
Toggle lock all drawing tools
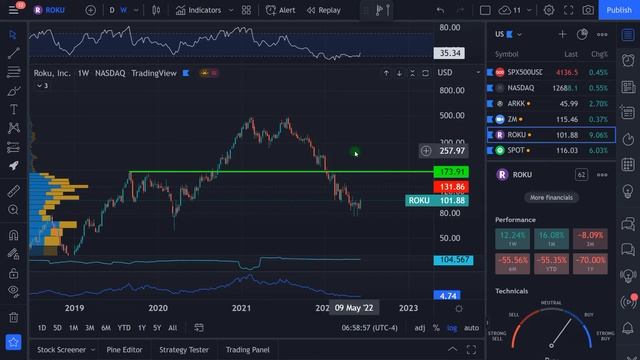pyautogui.click(x=13, y=273)
